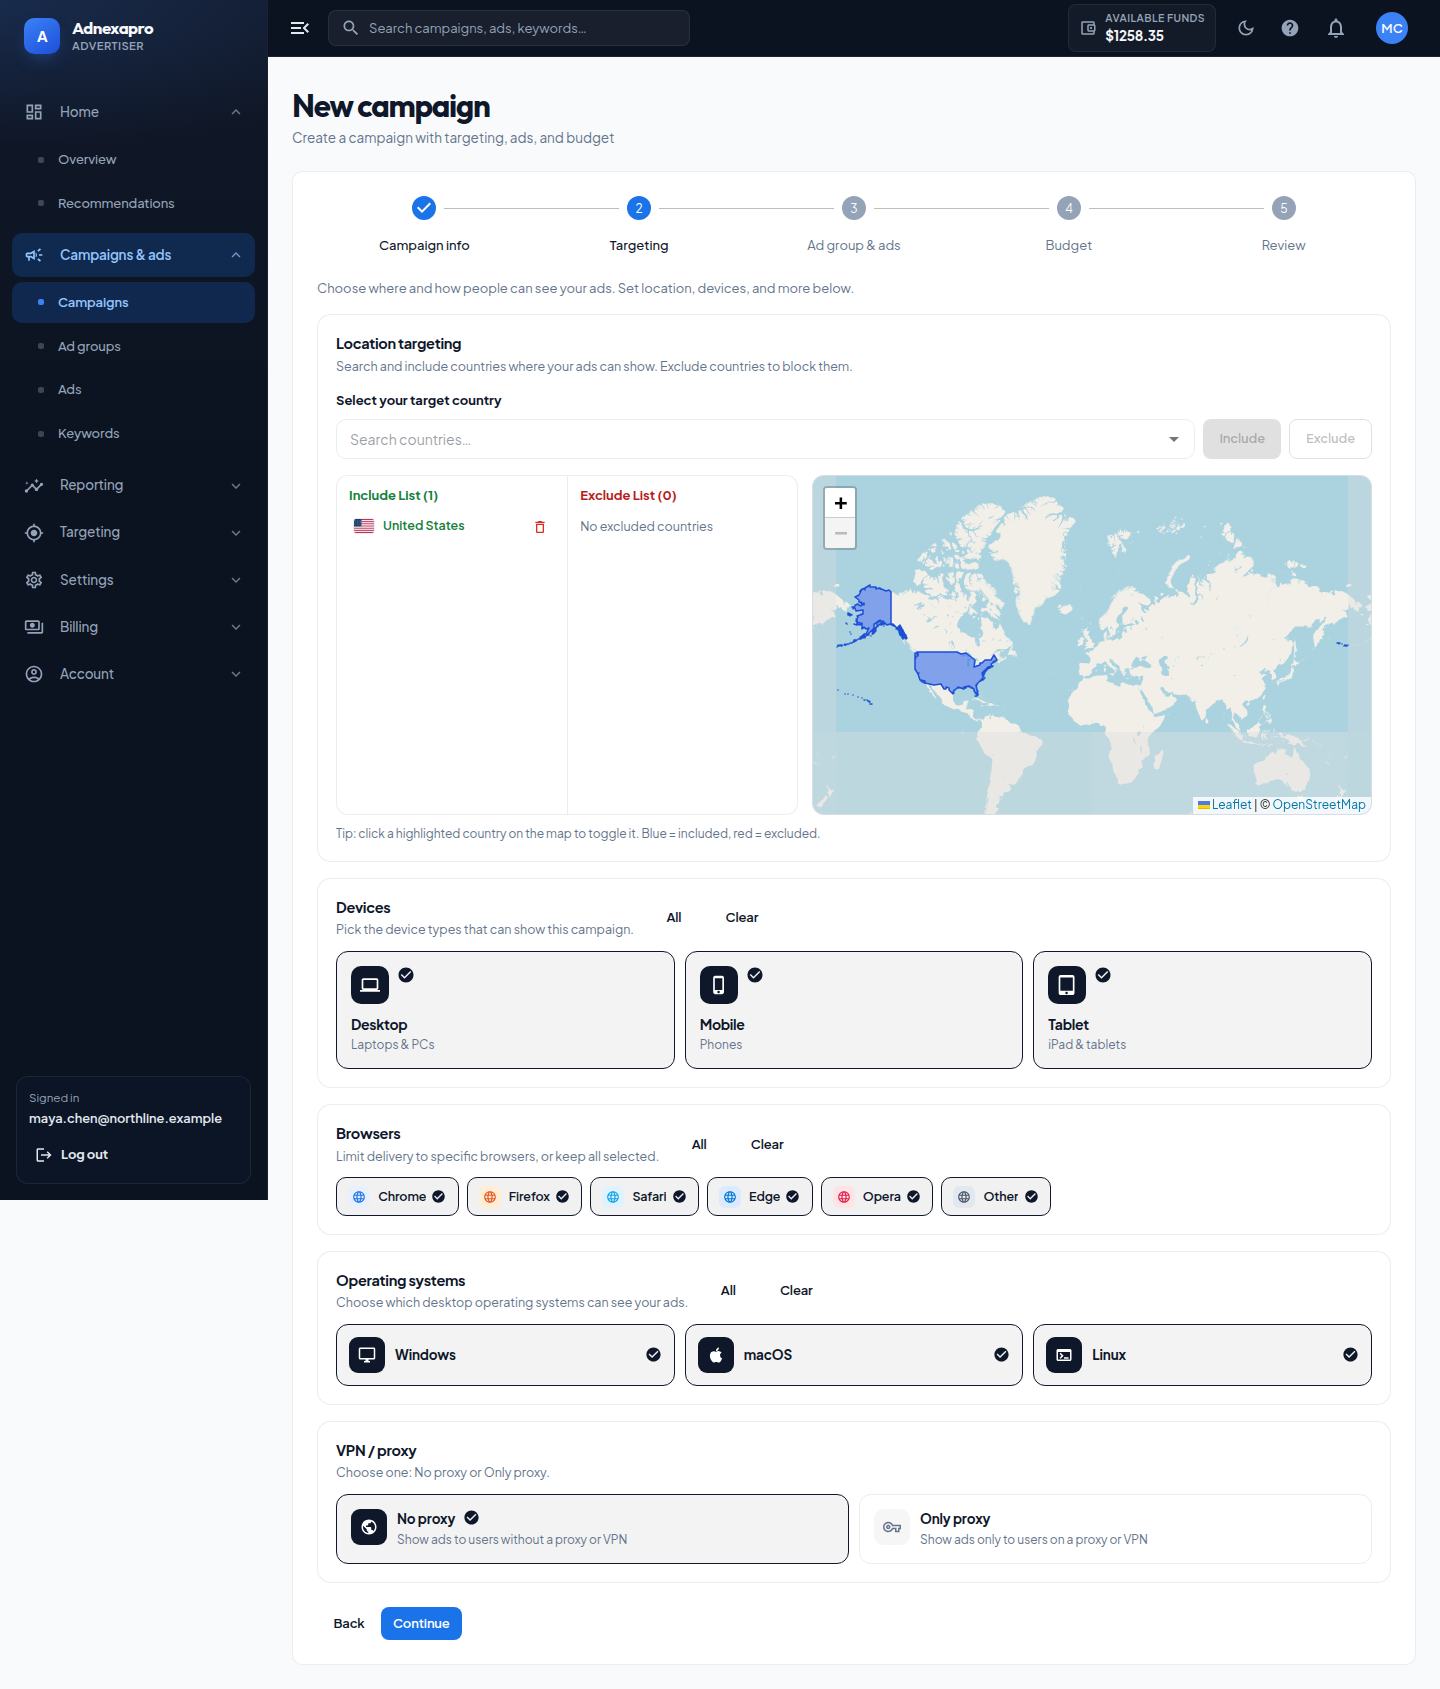This screenshot has width=1440, height=1689.
Task: Collapse sidebar with menu toggle icon
Action: coord(300,28)
